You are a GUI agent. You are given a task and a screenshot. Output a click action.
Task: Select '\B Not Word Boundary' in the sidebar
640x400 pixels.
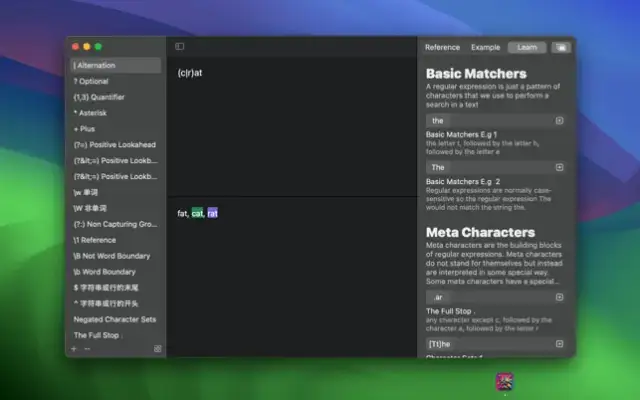(x=116, y=256)
